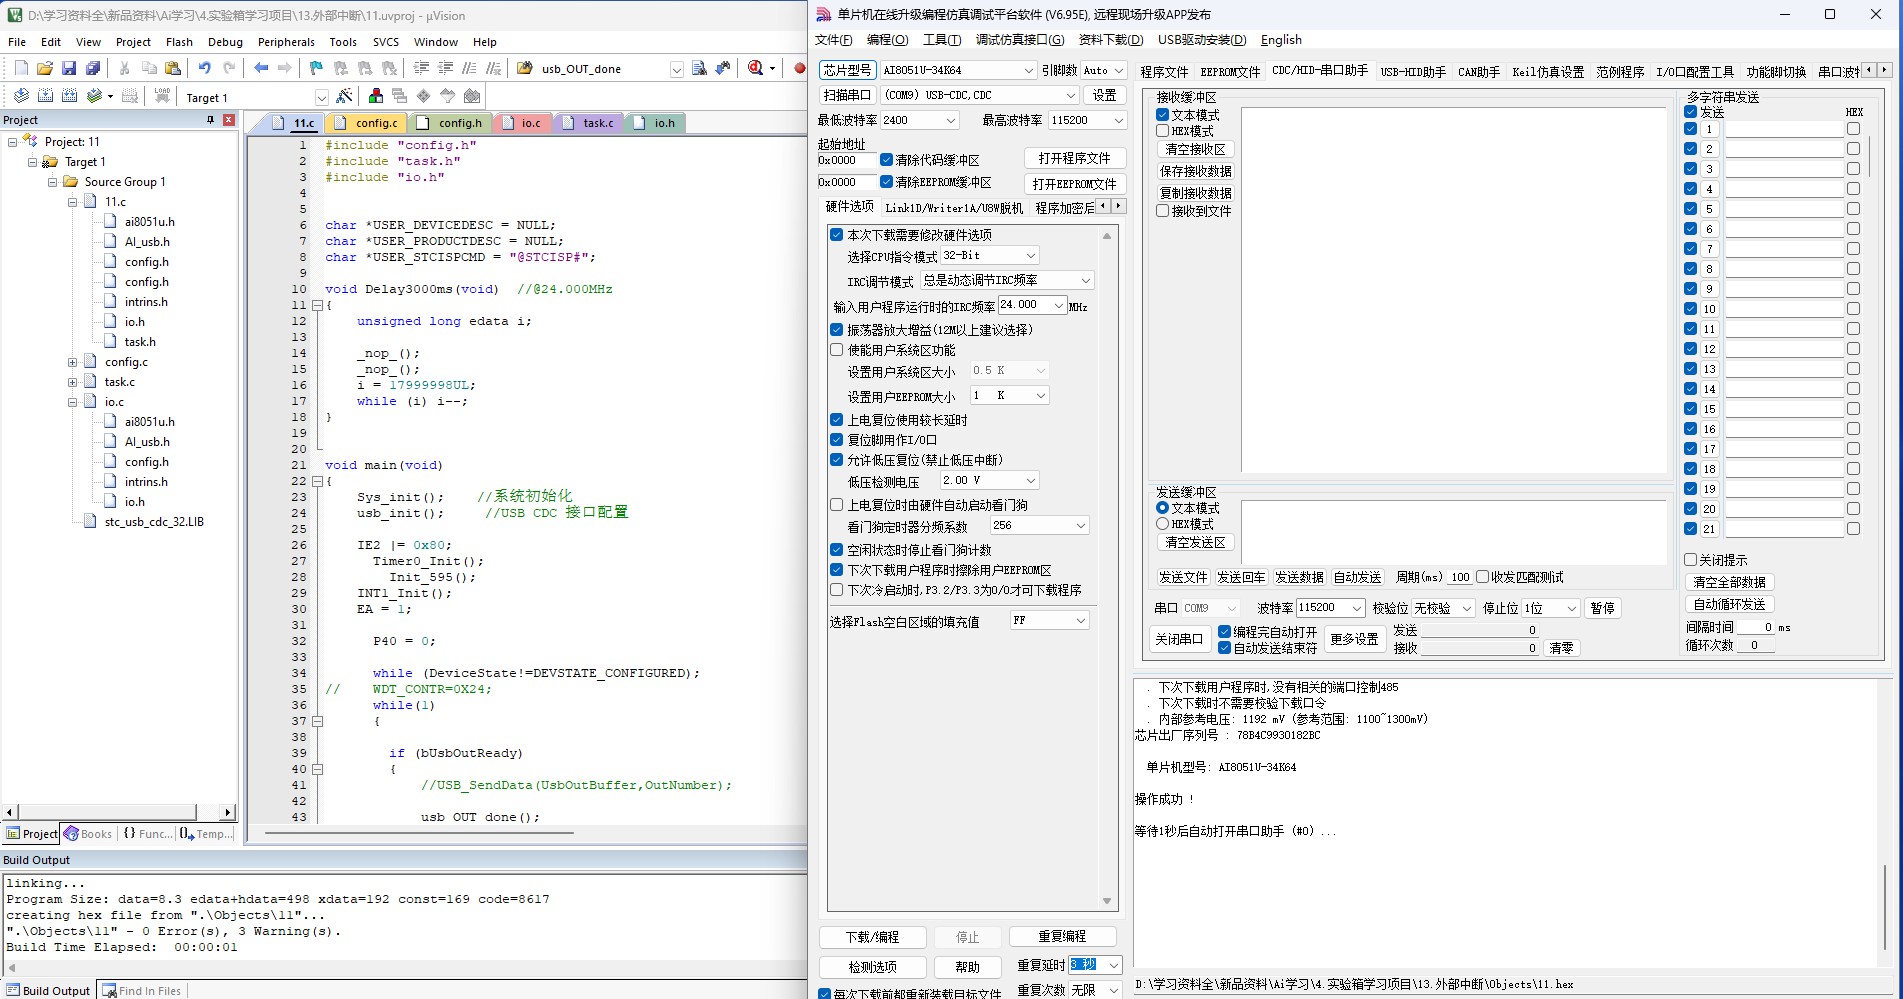The width and height of the screenshot is (1903, 999).
Task: Click the Undo arrow icon
Action: (x=204, y=68)
